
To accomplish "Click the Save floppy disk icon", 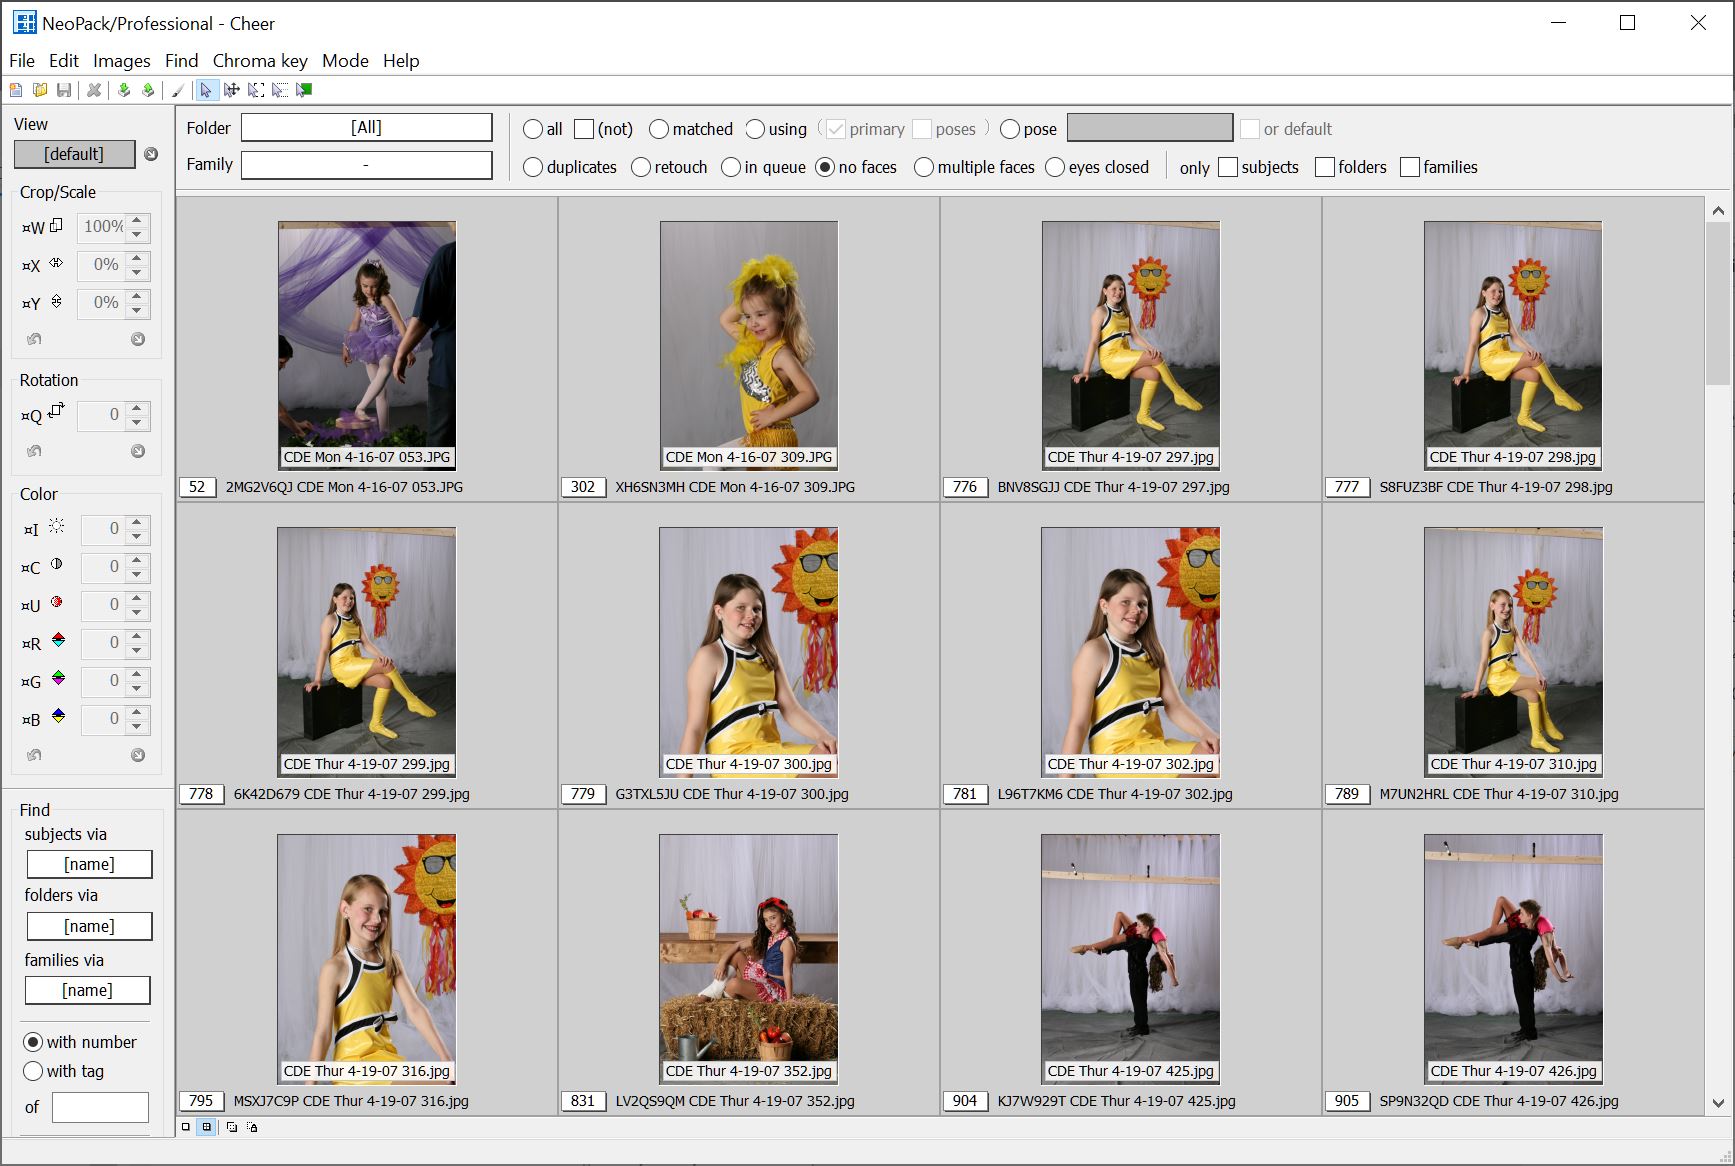I will pos(64,90).
